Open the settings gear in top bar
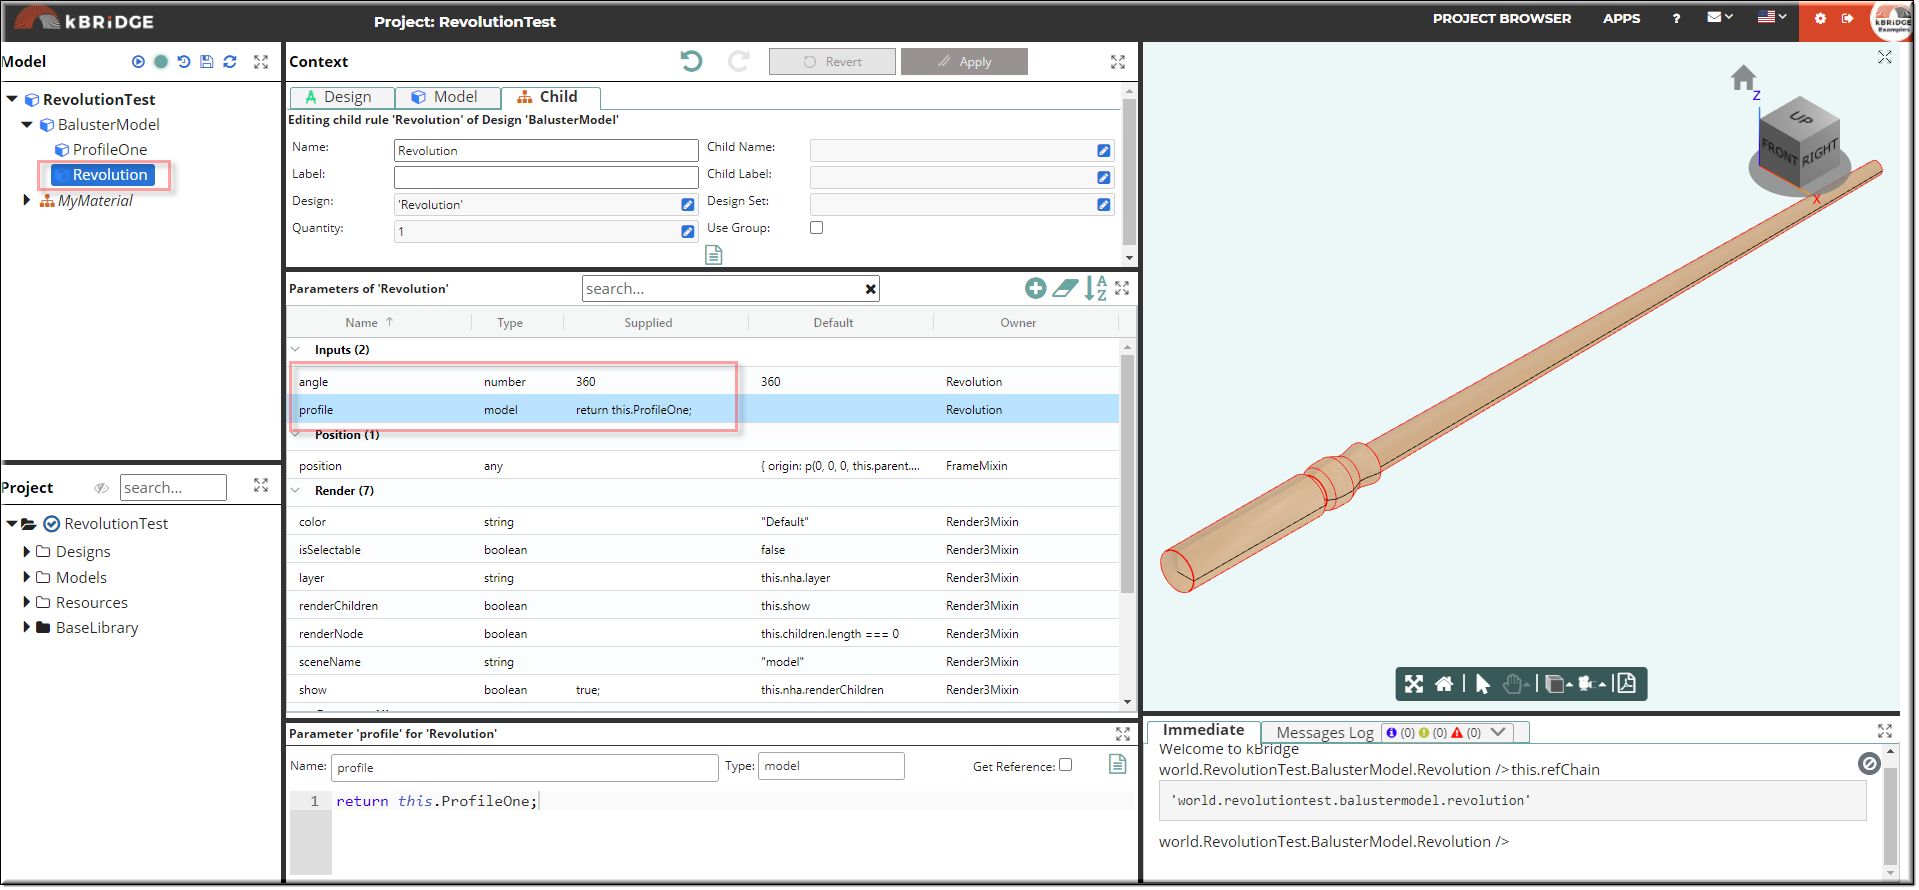This screenshot has height=890, width=1919. pos(1820,18)
